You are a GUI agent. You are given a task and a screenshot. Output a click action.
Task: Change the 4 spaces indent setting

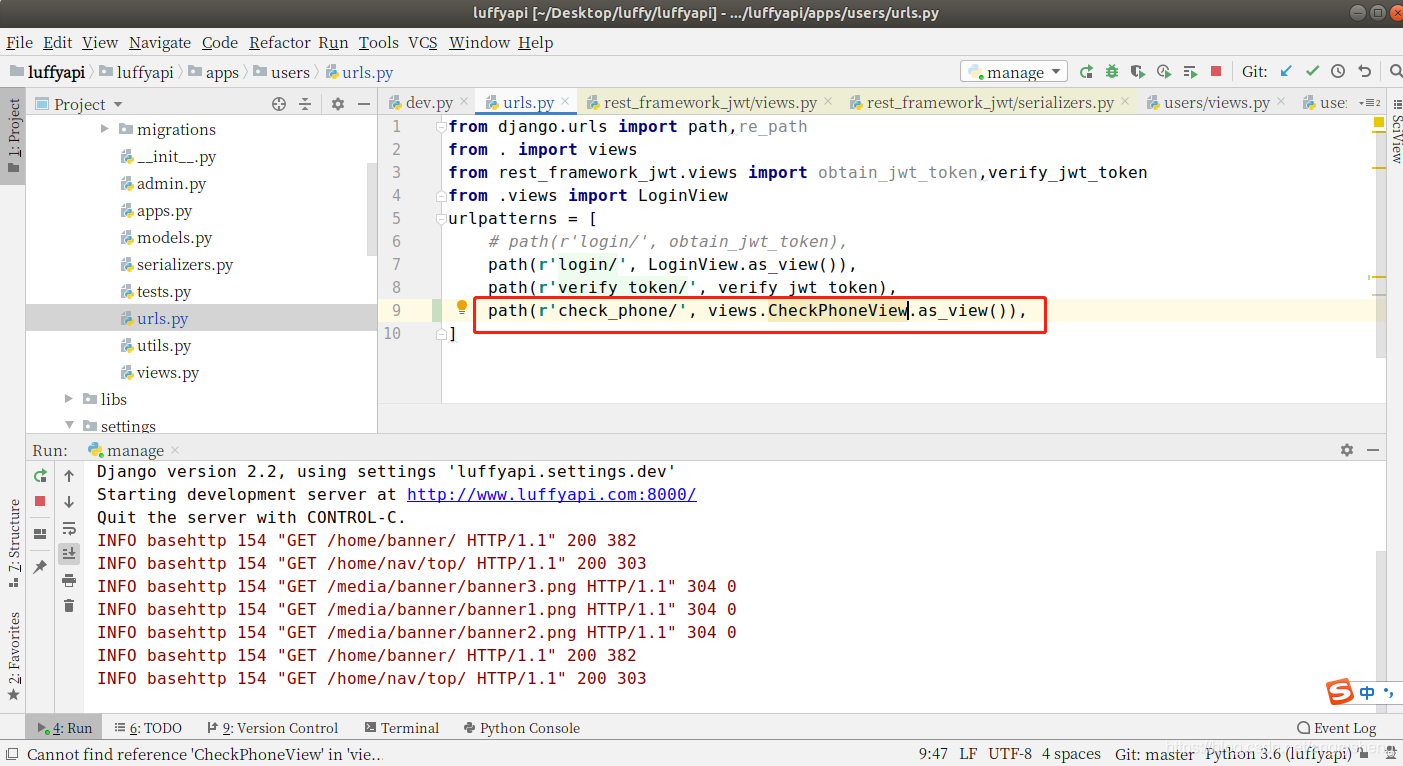(1071, 754)
